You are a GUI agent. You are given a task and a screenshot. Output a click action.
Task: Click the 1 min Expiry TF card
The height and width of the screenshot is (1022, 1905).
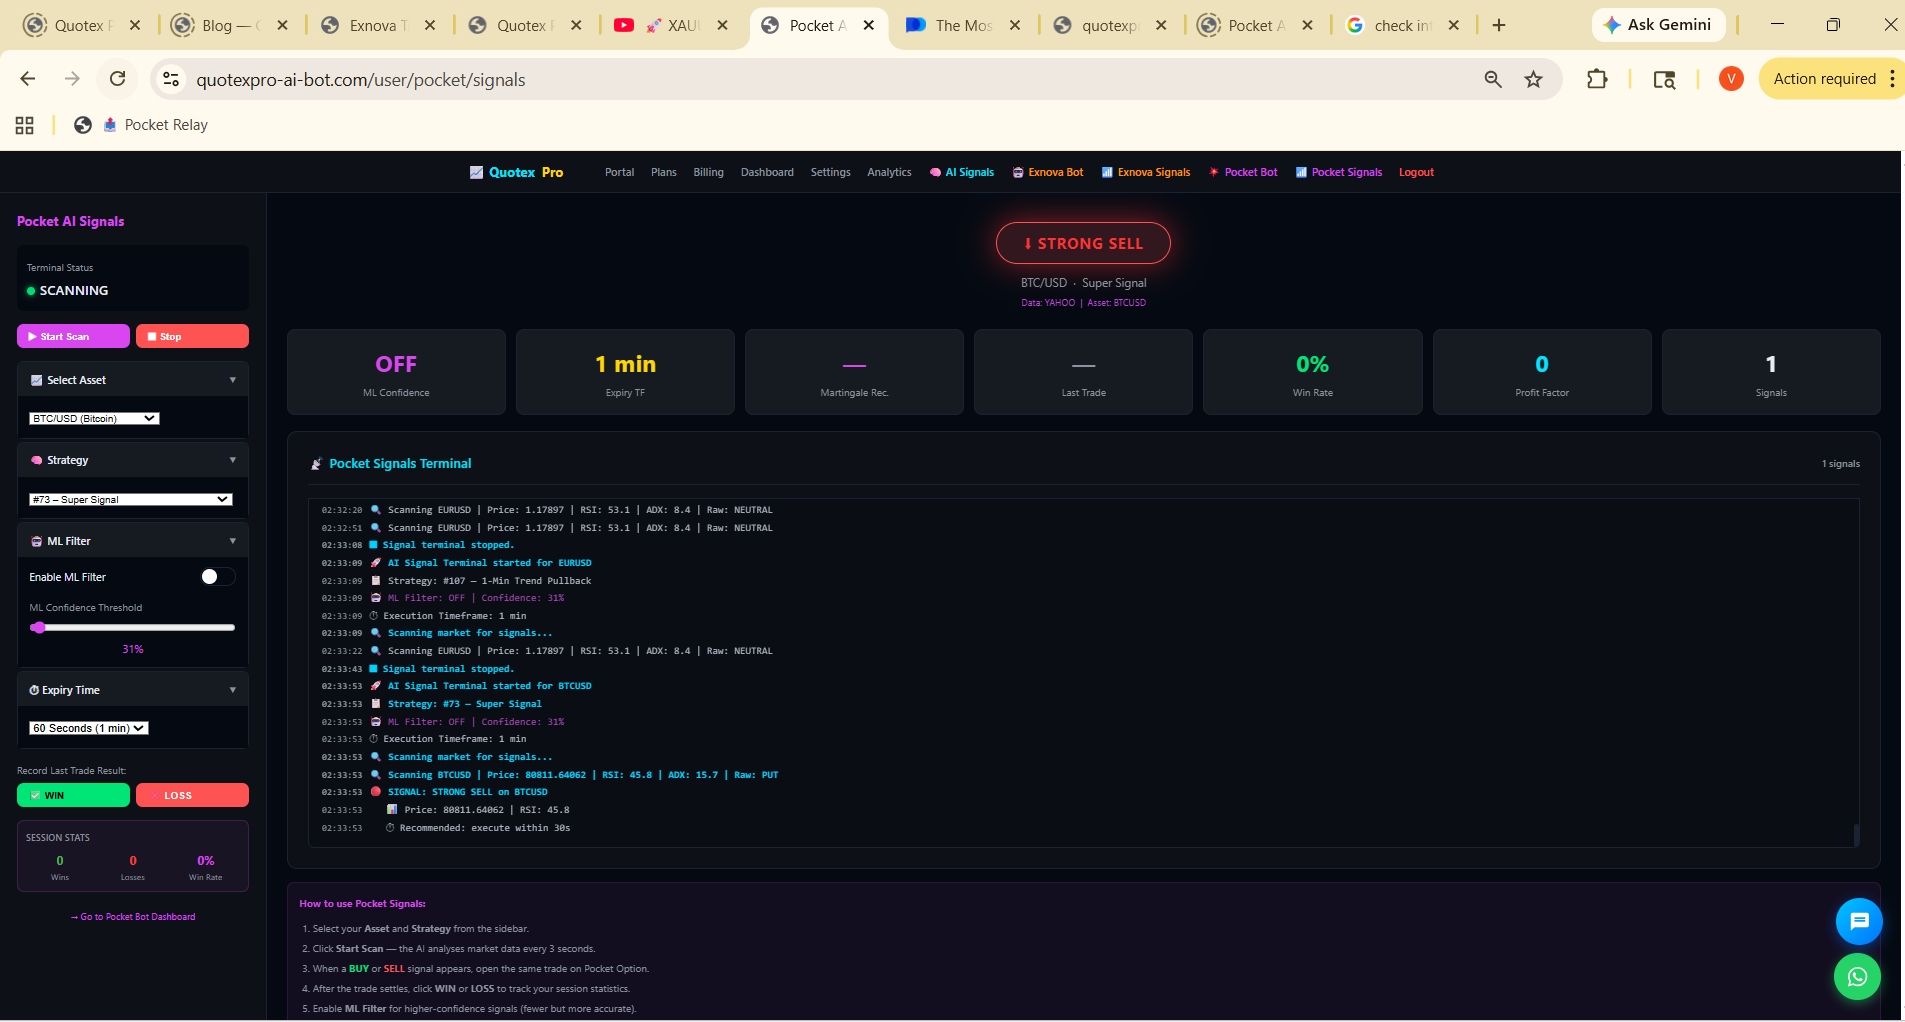[x=625, y=372]
